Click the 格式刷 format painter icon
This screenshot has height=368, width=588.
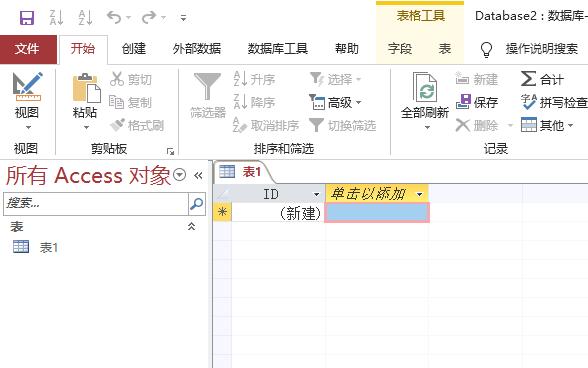pyautogui.click(x=117, y=125)
